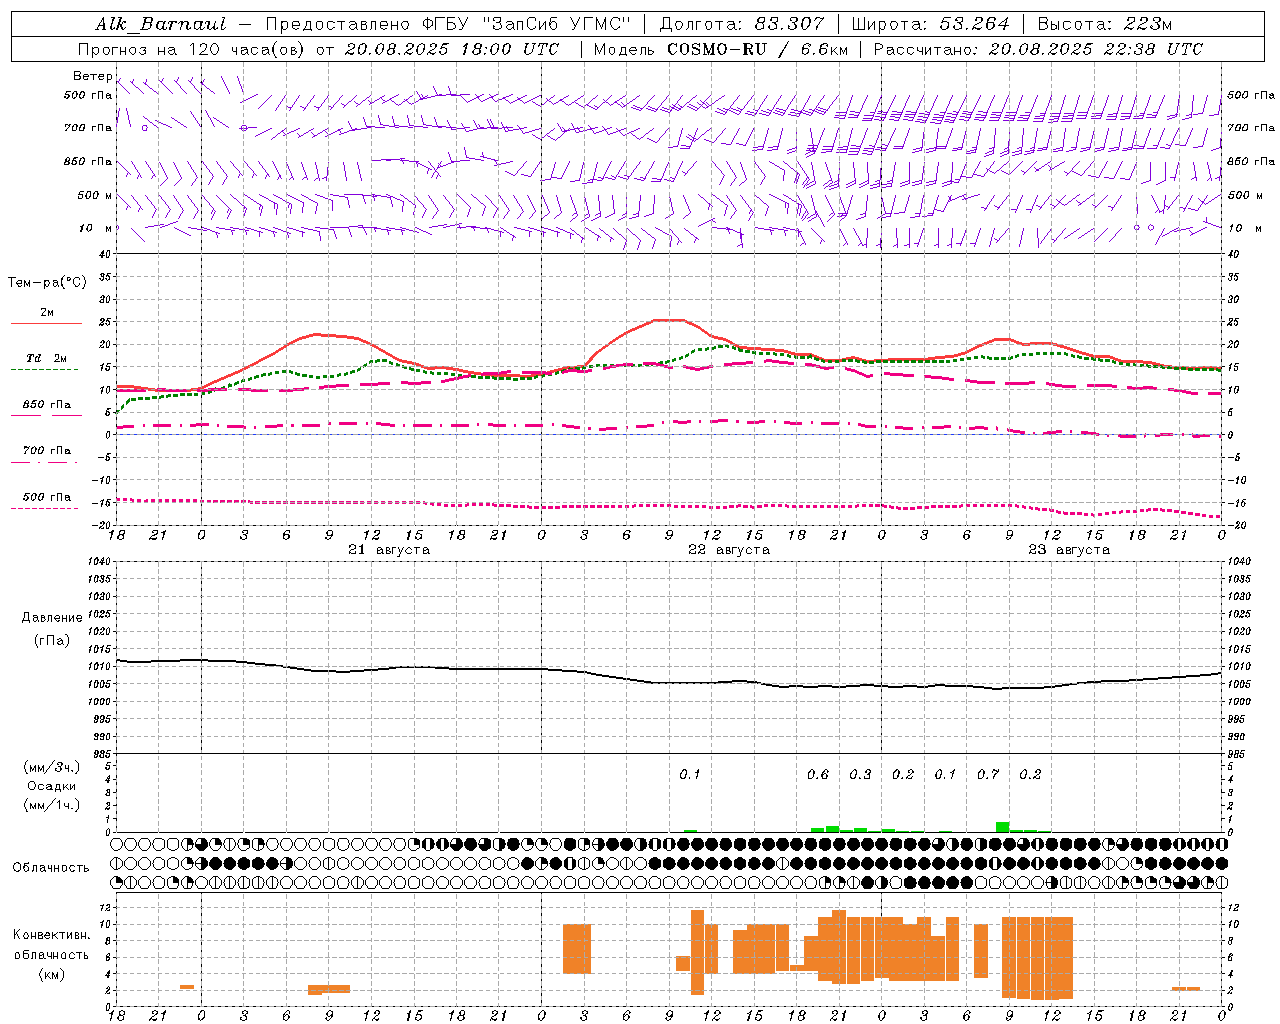Image resolution: width=1280 pixels, height=1024 pixels.
Task: Click the '(мм/1ч.)' precipitation unit label
Action: click(x=51, y=805)
